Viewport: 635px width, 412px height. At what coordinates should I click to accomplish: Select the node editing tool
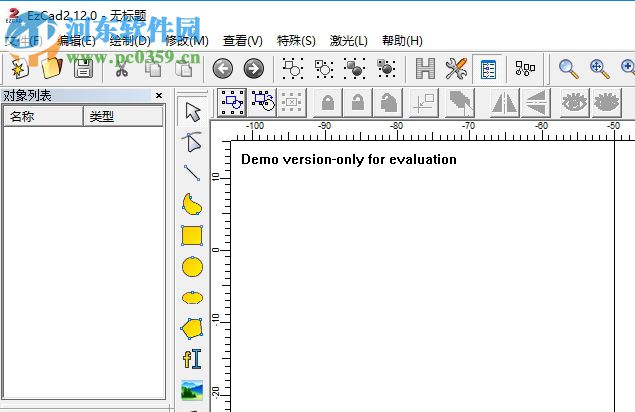[192, 142]
